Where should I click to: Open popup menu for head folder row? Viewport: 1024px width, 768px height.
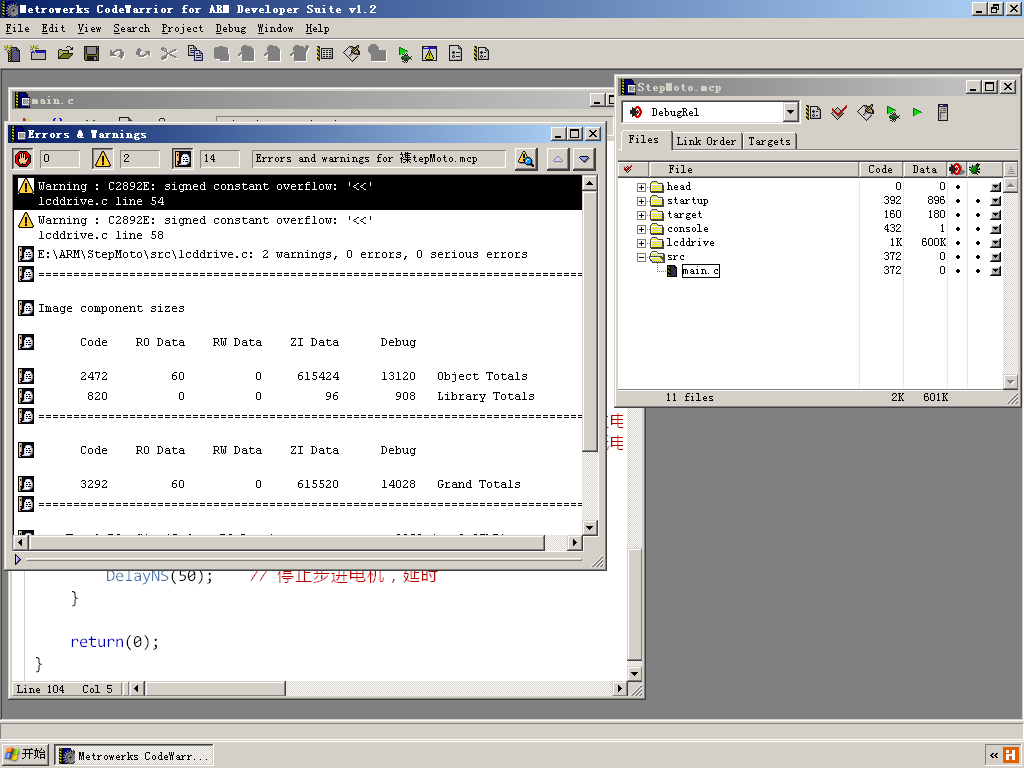tap(995, 187)
